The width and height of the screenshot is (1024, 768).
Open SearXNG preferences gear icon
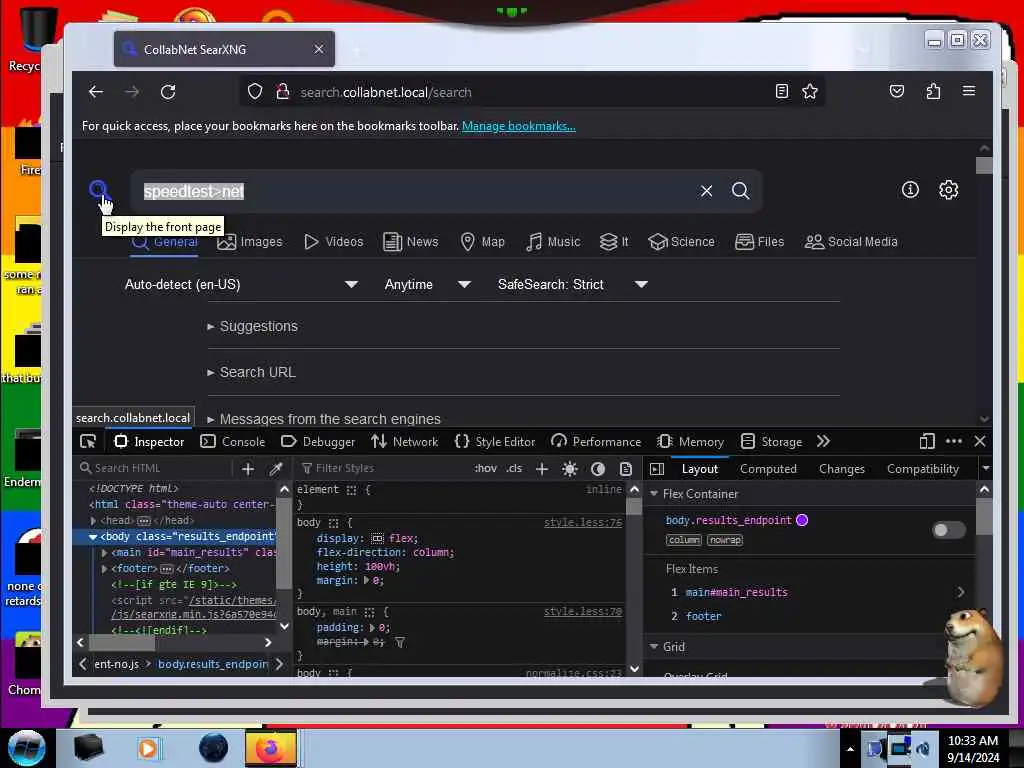coord(948,190)
